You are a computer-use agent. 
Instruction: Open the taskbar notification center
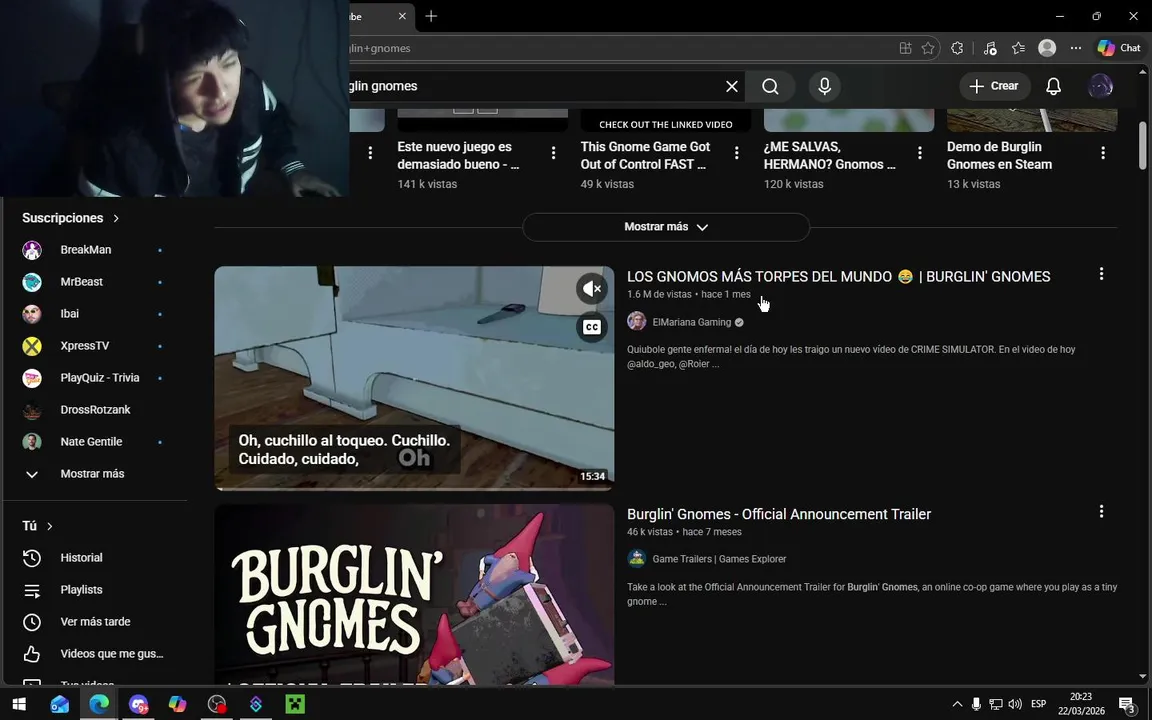(x=1128, y=705)
